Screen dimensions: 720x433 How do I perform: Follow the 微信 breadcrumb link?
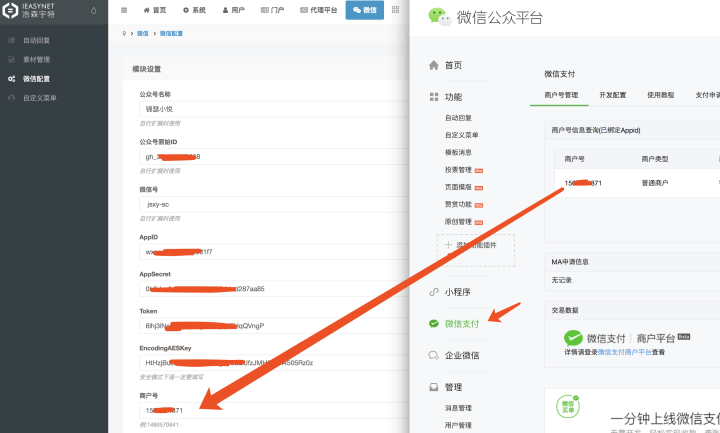point(143,34)
